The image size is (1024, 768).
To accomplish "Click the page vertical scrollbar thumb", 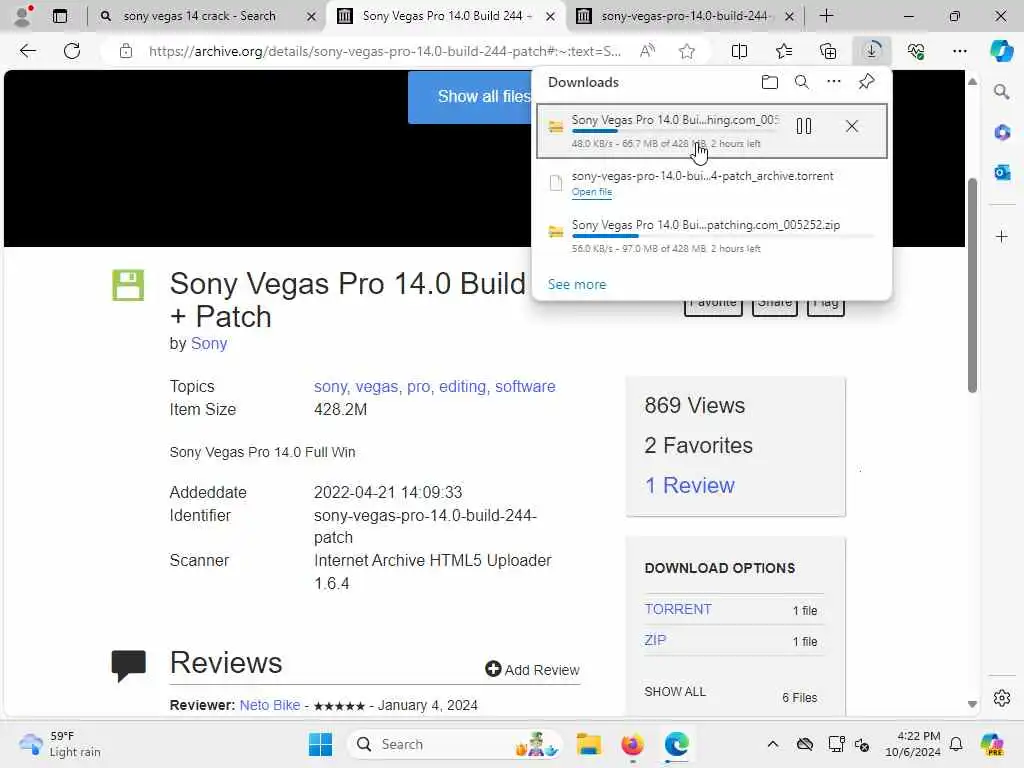I will pos(972,285).
